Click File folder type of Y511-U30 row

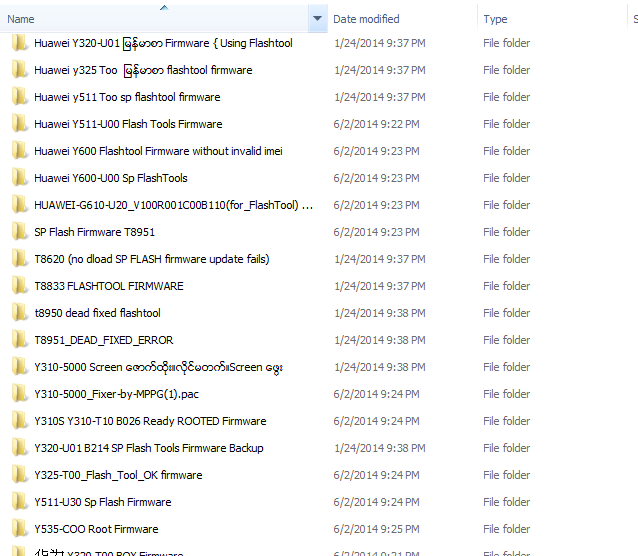(507, 502)
